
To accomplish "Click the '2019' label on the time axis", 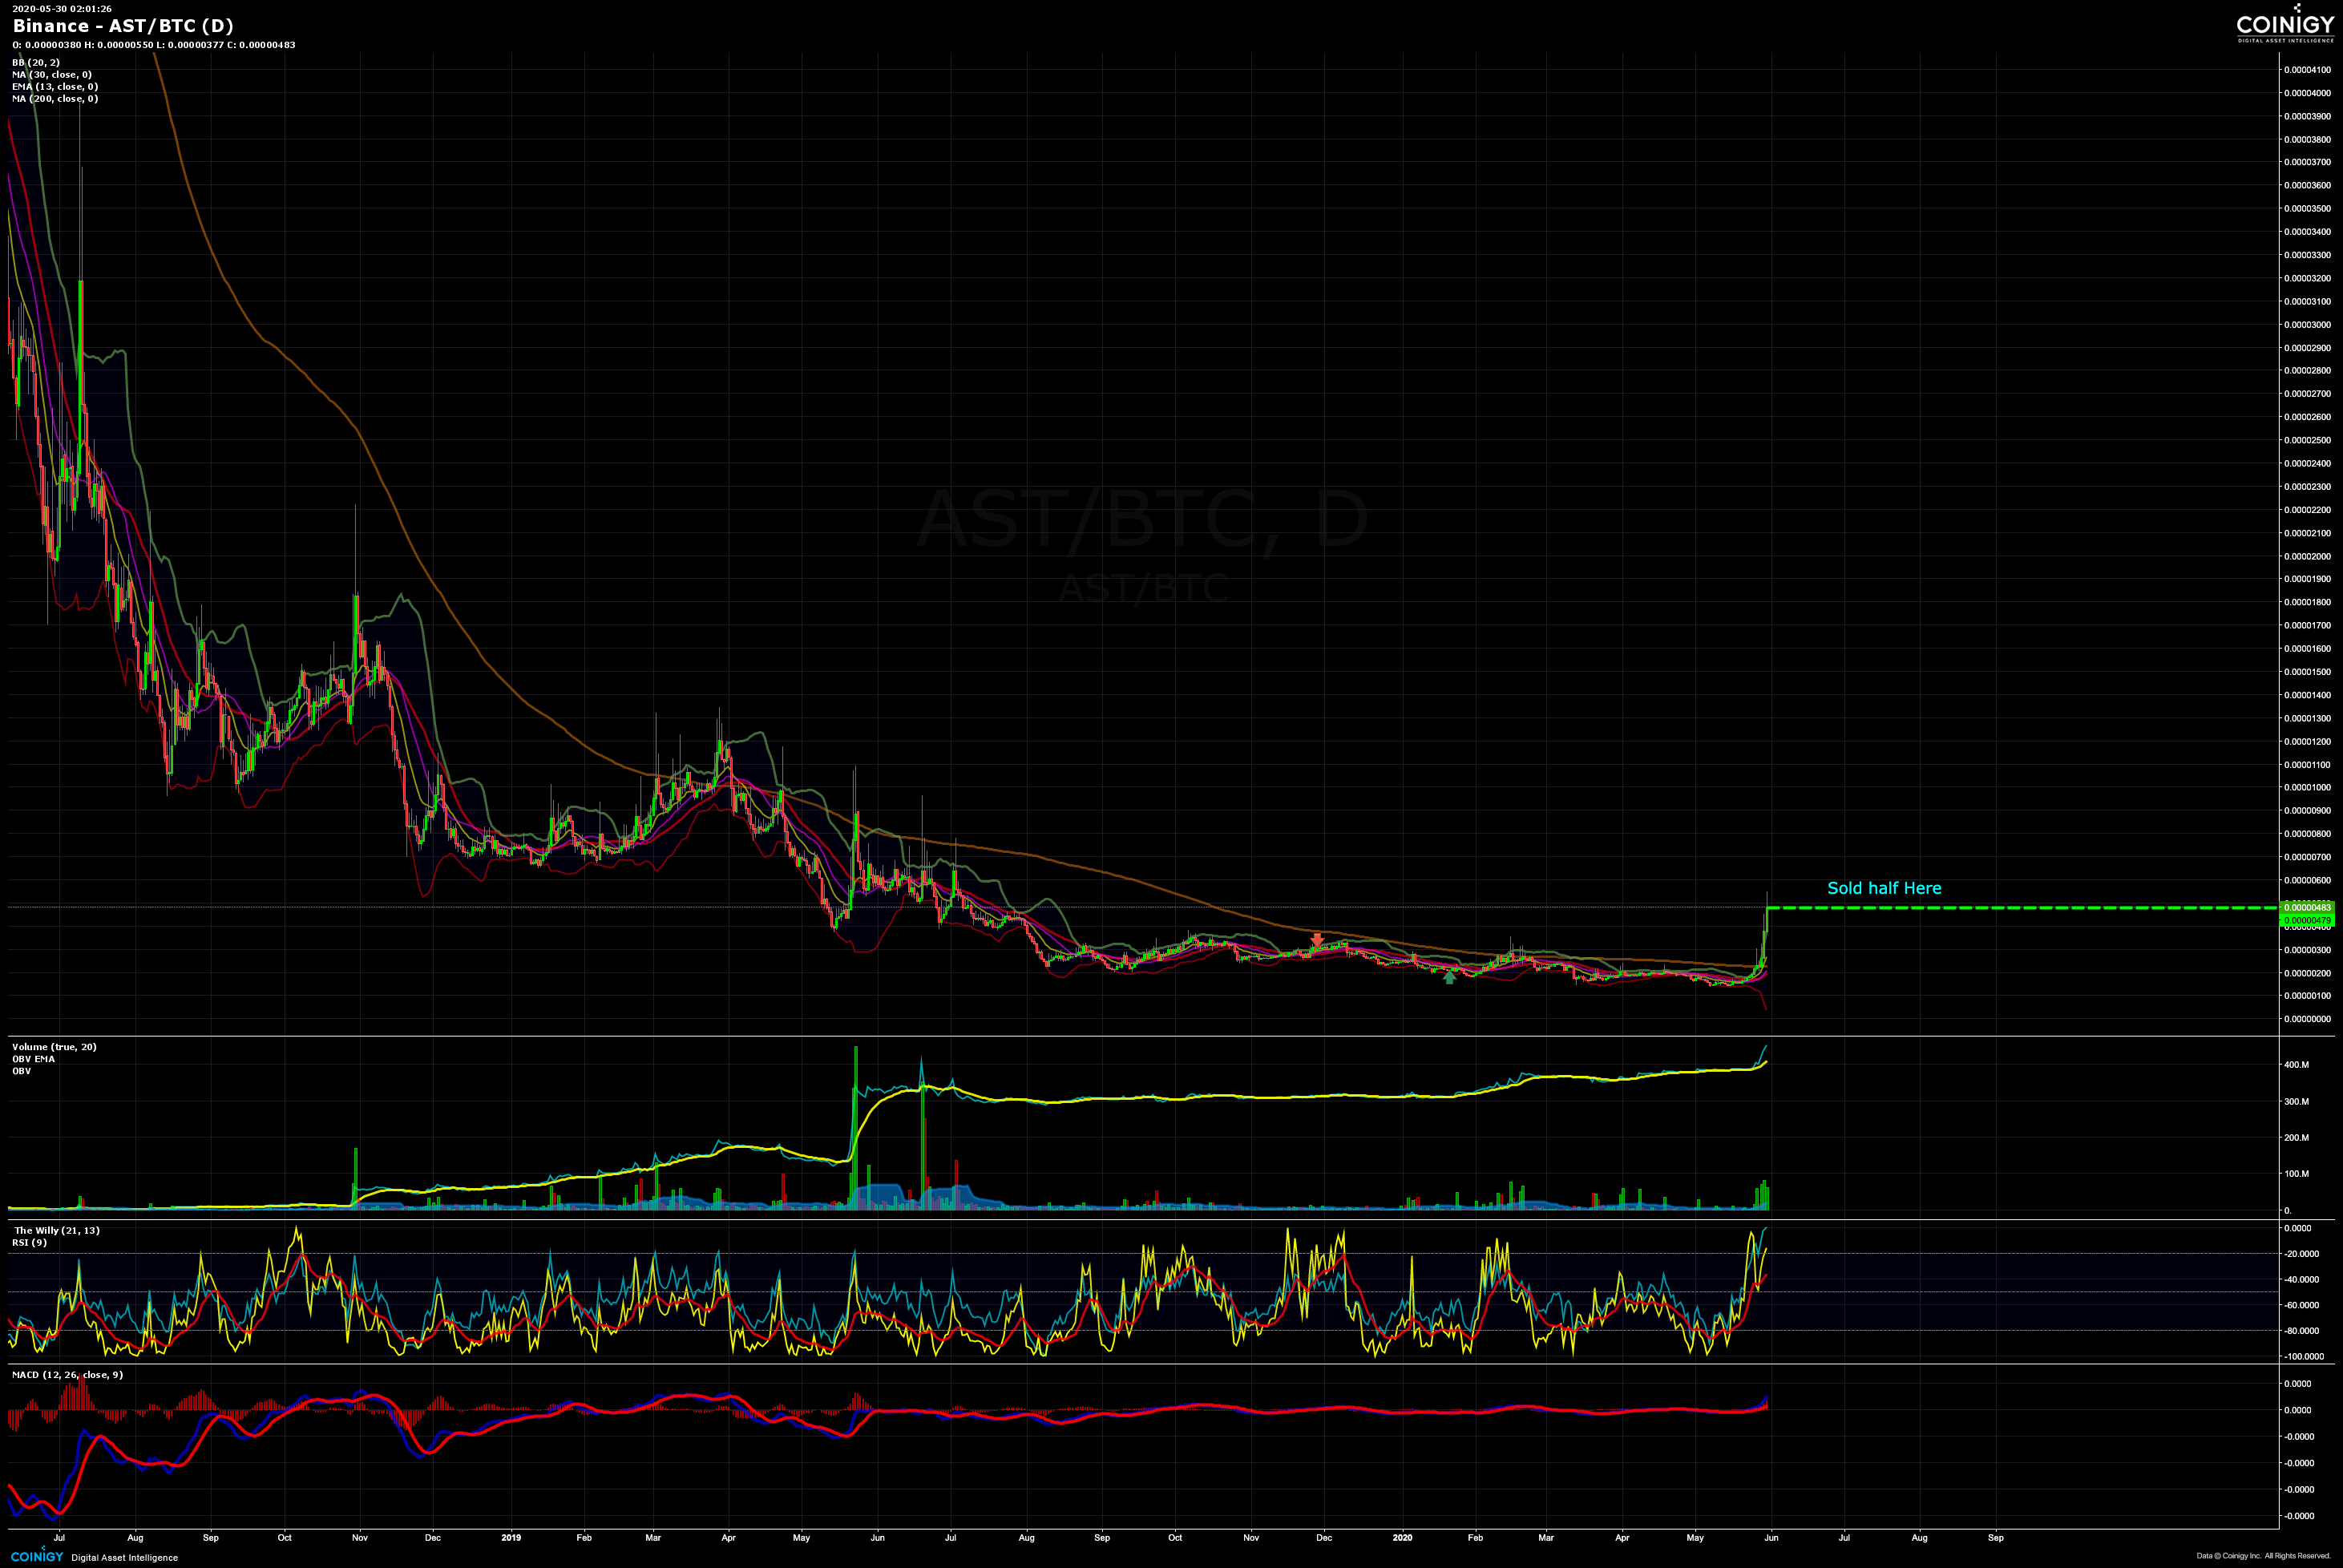I will coord(511,1538).
